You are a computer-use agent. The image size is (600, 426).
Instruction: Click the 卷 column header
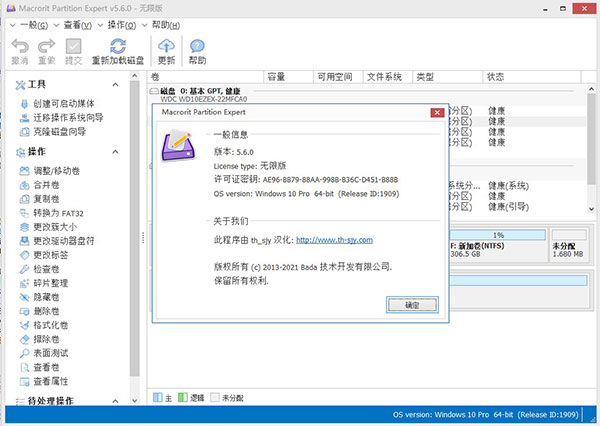click(x=206, y=77)
